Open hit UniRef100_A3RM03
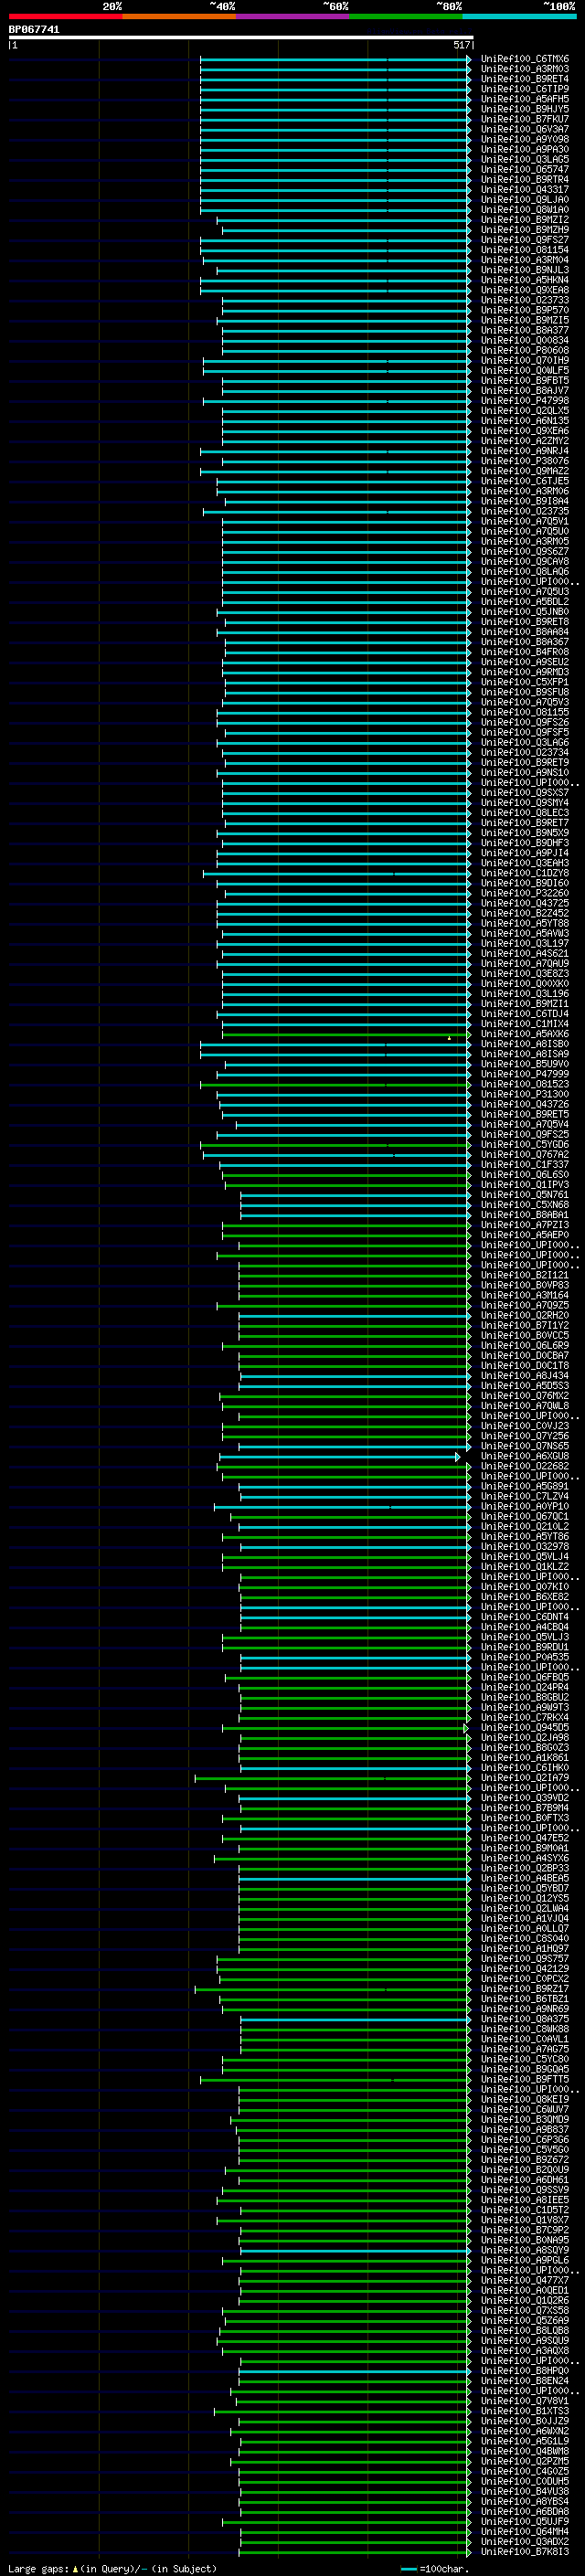This screenshot has width=585, height=2576. point(524,69)
